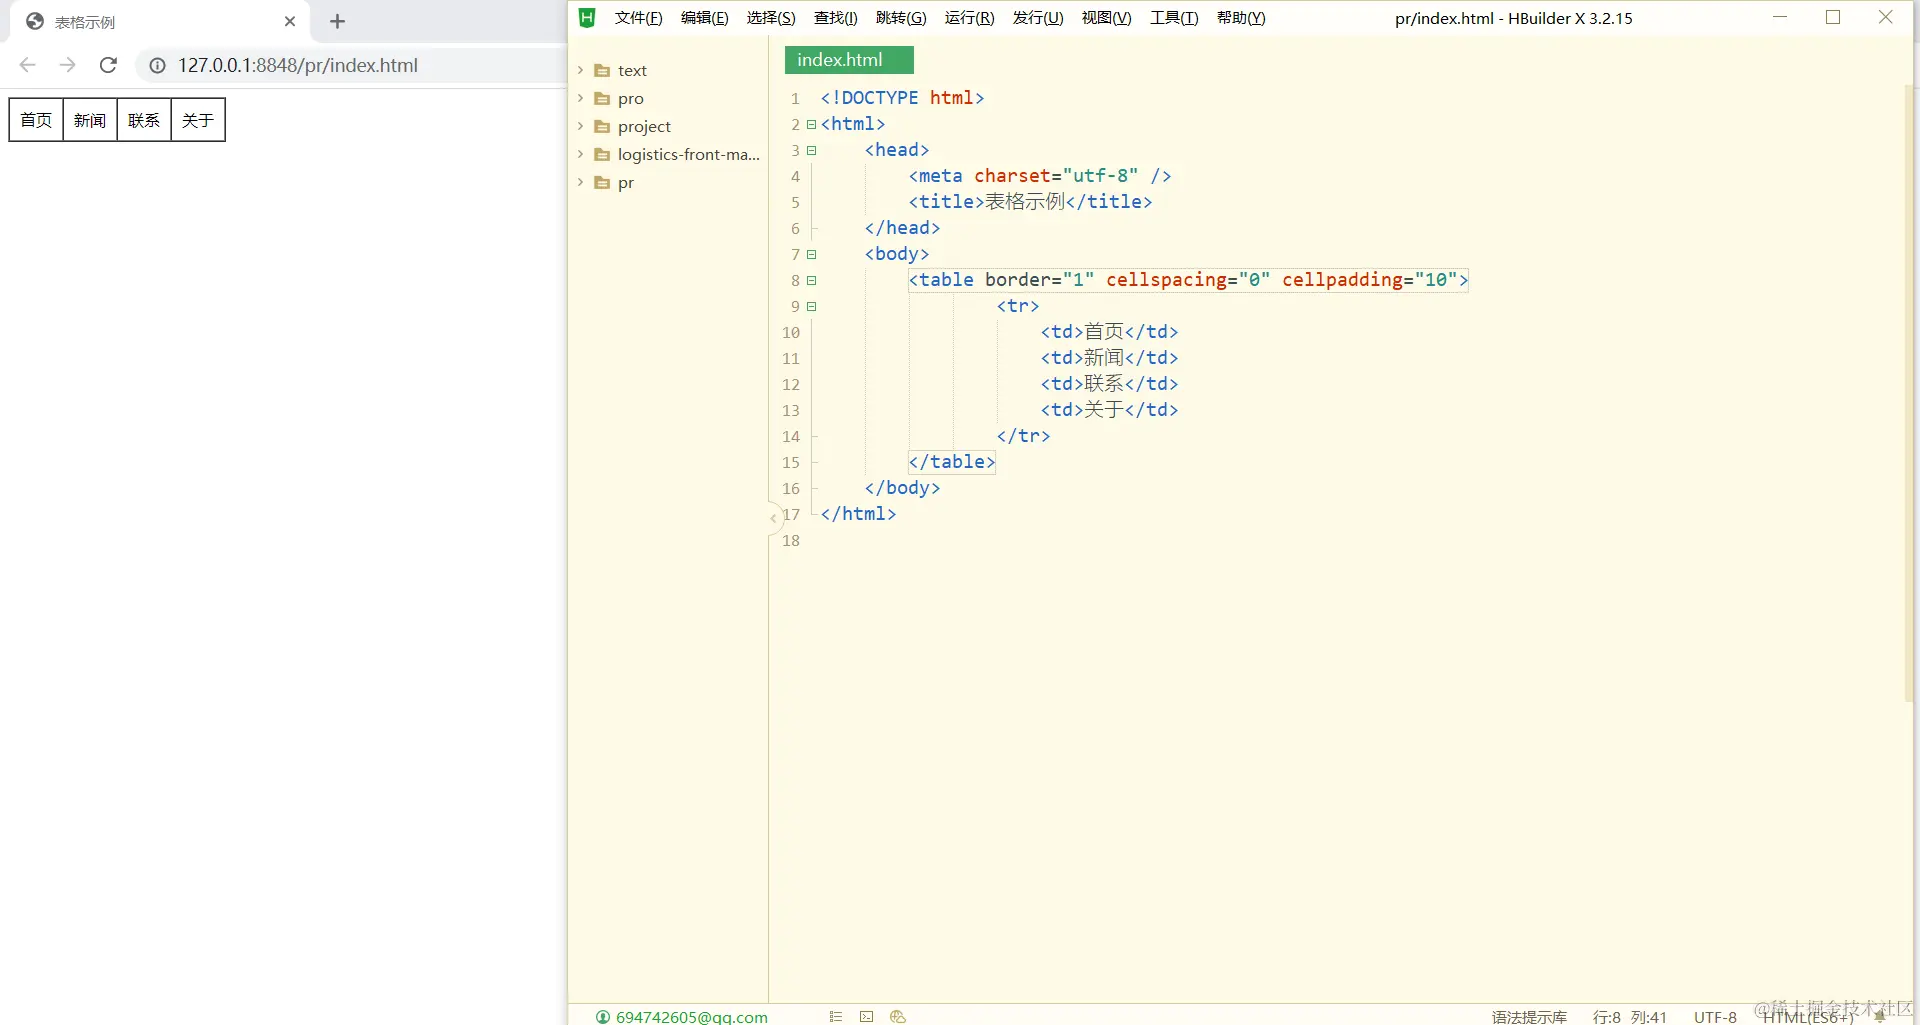Click the browser address bar URL

point(298,65)
